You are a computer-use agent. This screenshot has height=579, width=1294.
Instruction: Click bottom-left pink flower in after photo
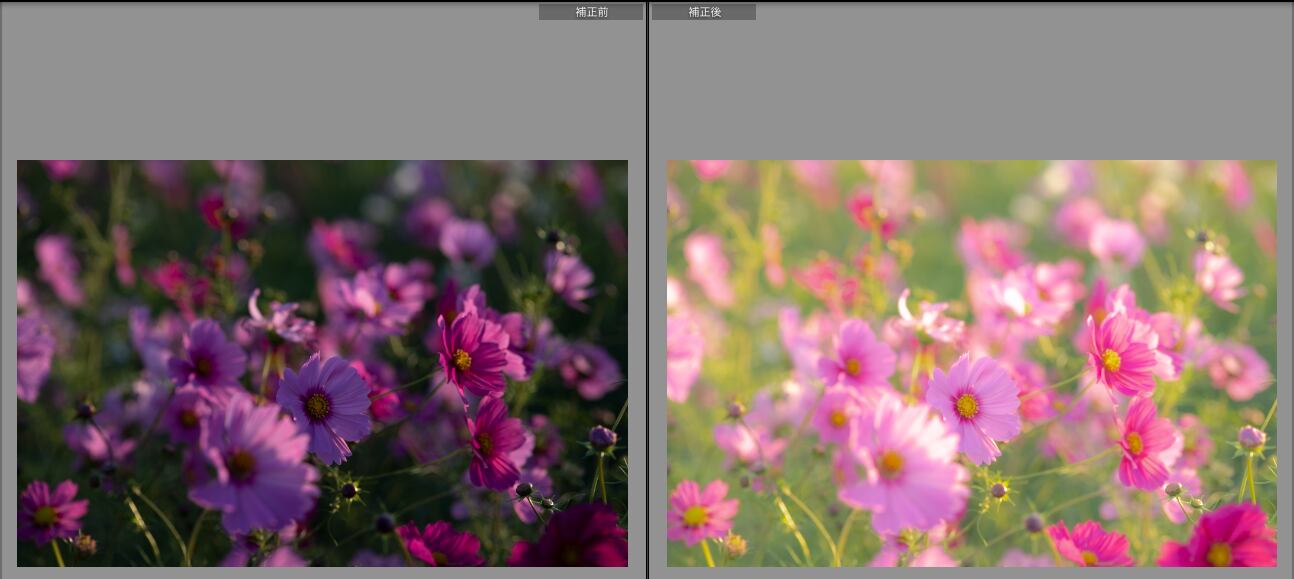coord(698,513)
